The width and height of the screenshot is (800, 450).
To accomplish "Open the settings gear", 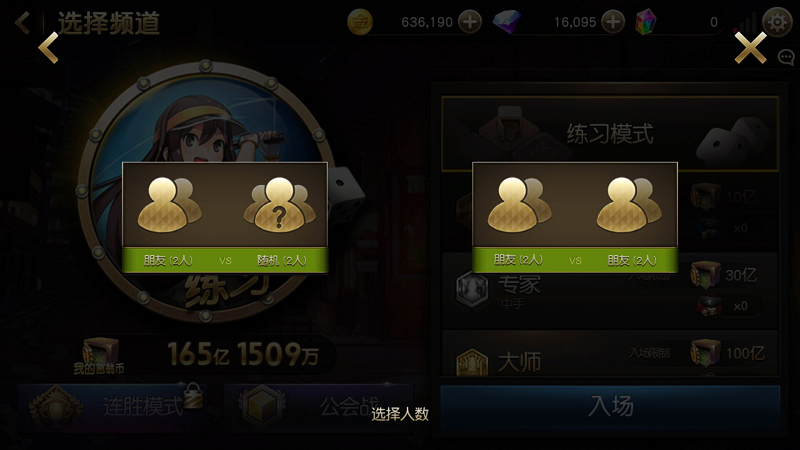I will pos(777,22).
